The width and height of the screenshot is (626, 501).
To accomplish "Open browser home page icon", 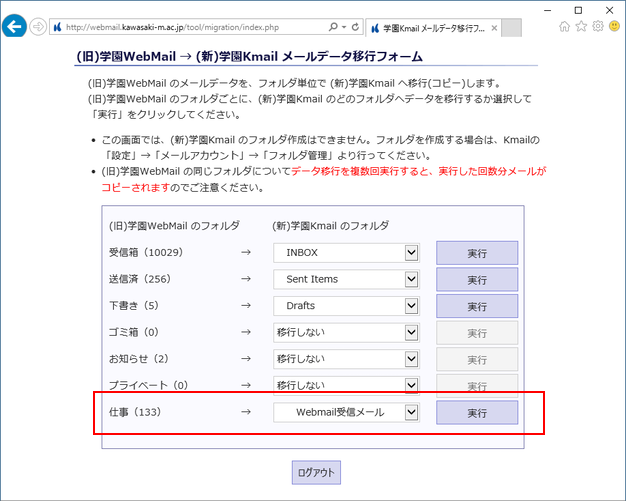I will pyautogui.click(x=564, y=26).
